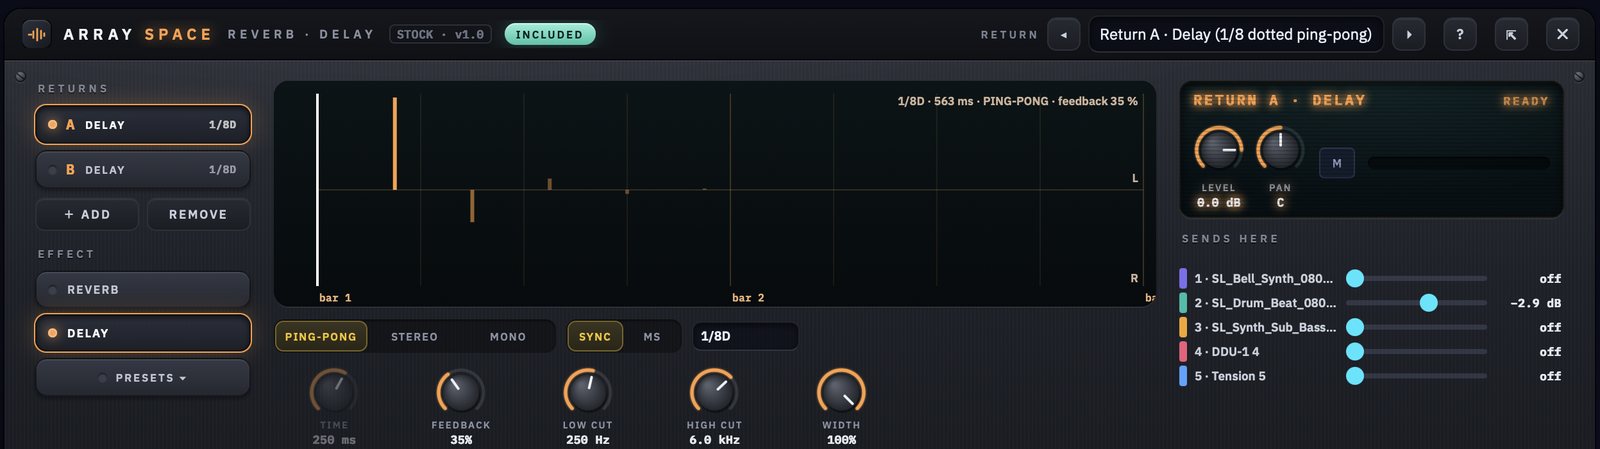
Task: Click the HIGH CUT knob
Action: pyautogui.click(x=714, y=392)
